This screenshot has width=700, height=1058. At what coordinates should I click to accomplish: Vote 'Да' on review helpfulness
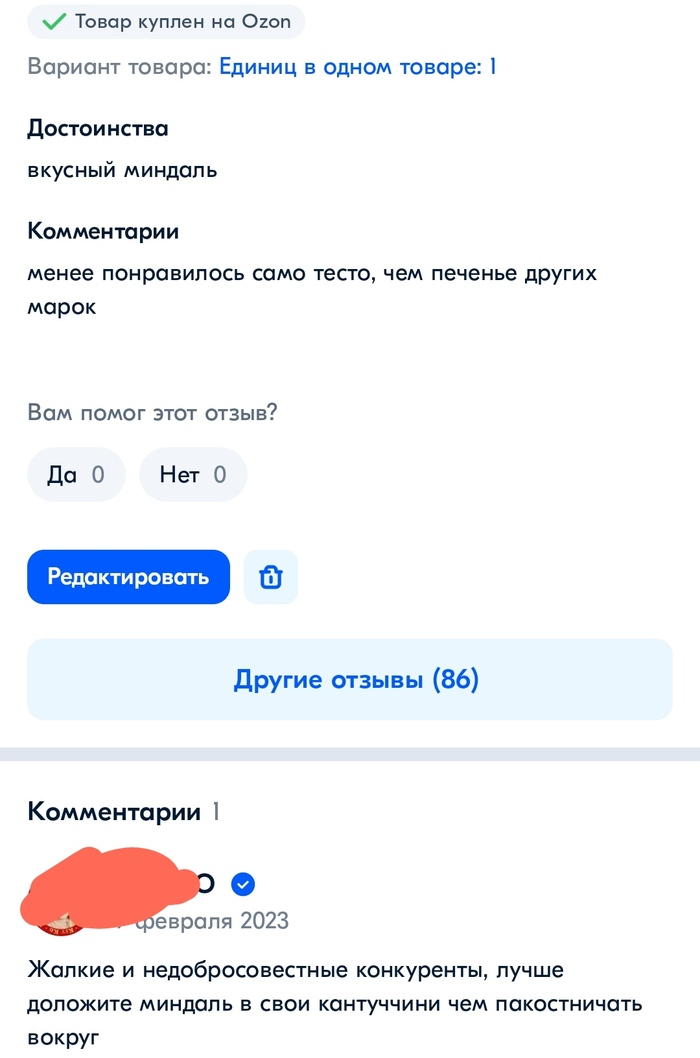click(x=76, y=474)
